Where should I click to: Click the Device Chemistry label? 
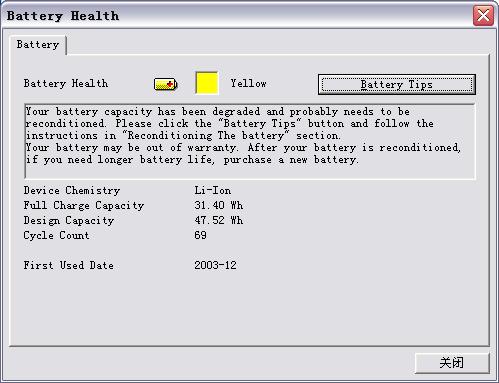pos(72,191)
